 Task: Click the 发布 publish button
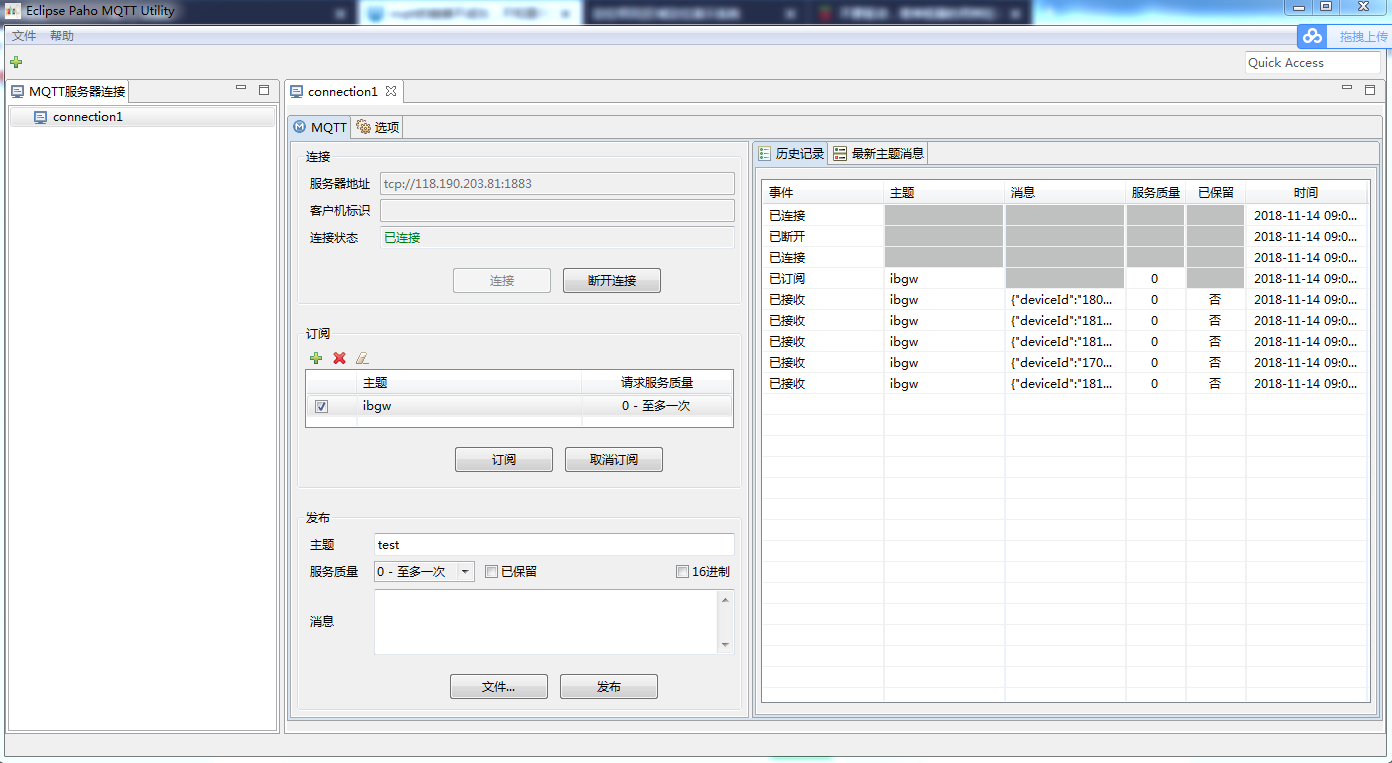[x=609, y=687]
